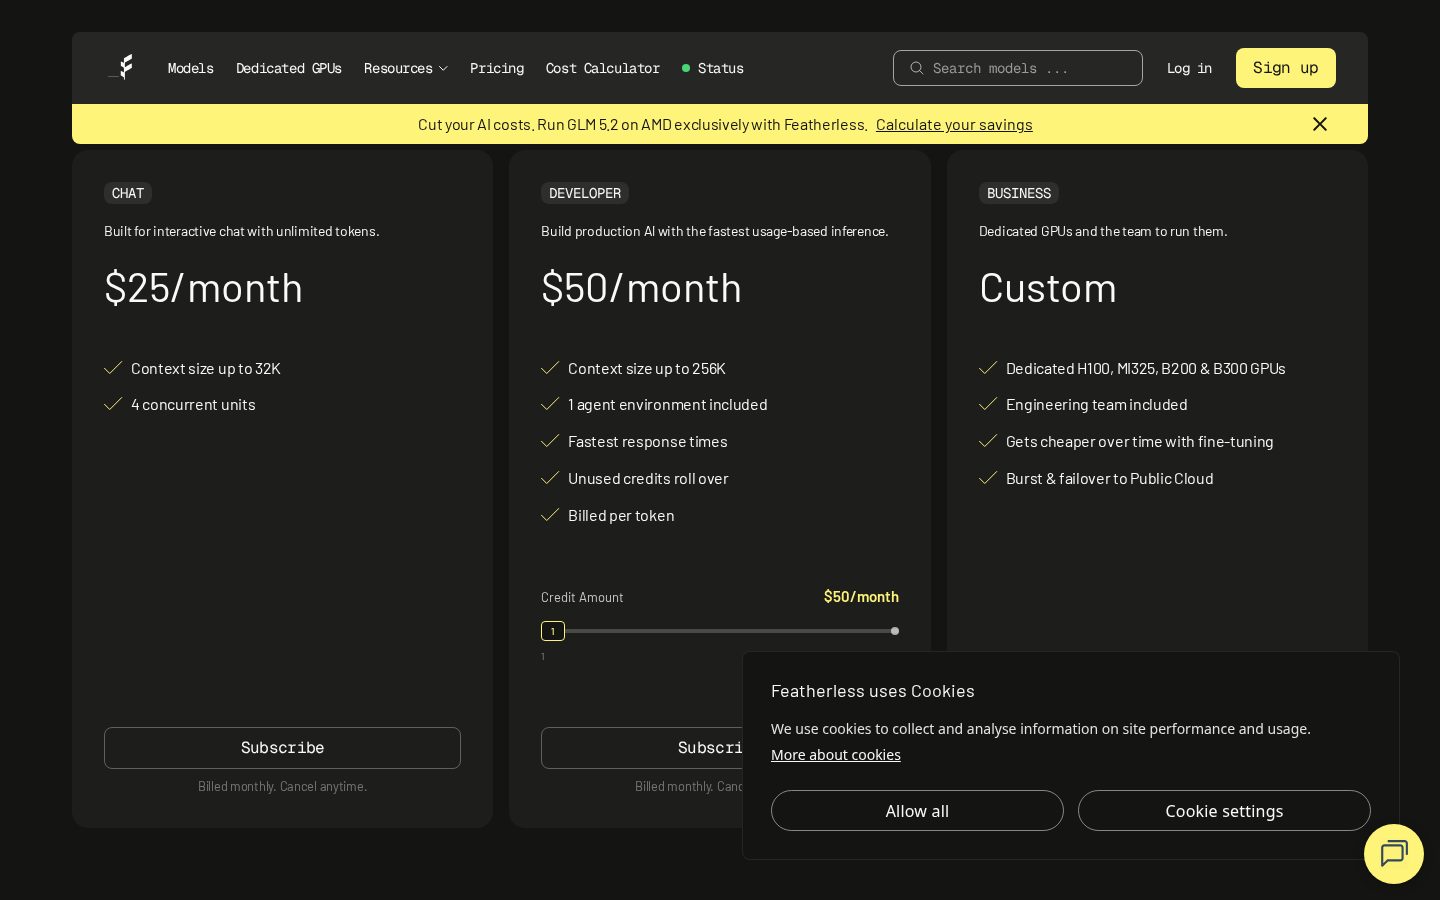Click the checkmark beside Fastest response times

point(550,441)
